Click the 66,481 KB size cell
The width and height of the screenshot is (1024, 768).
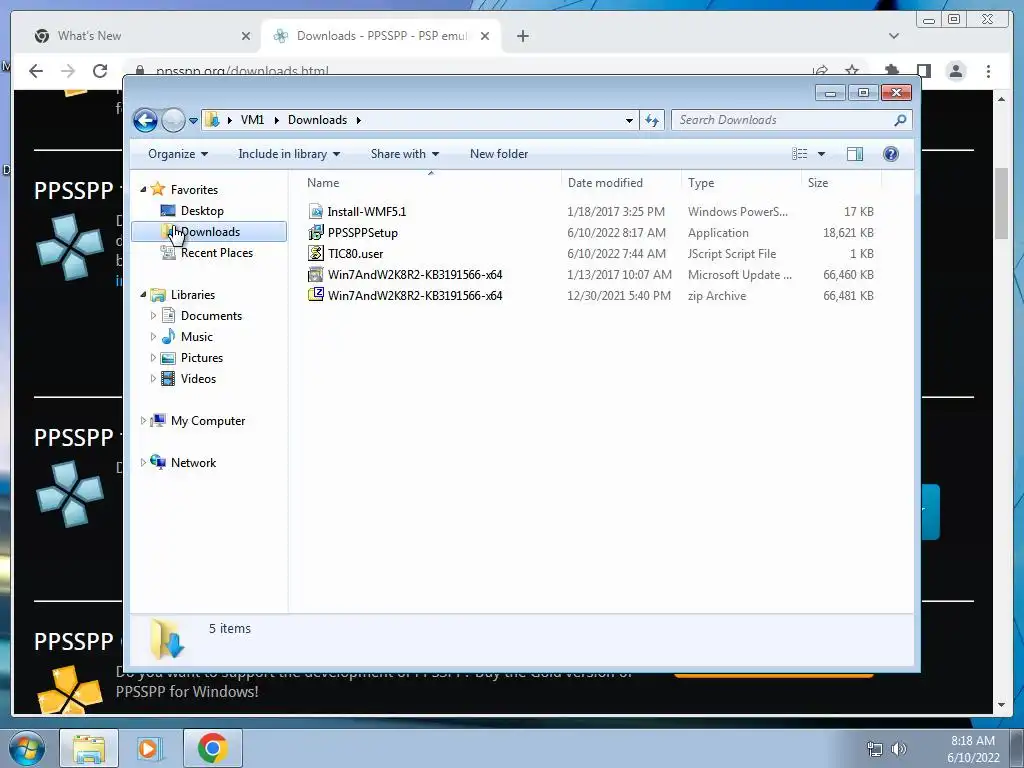pyautogui.click(x=848, y=296)
